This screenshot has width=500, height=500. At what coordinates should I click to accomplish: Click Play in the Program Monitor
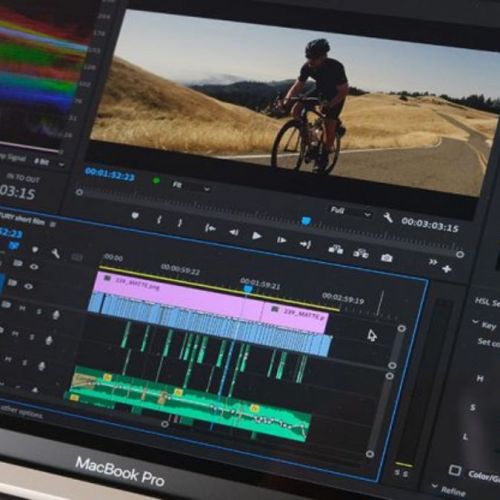point(256,236)
